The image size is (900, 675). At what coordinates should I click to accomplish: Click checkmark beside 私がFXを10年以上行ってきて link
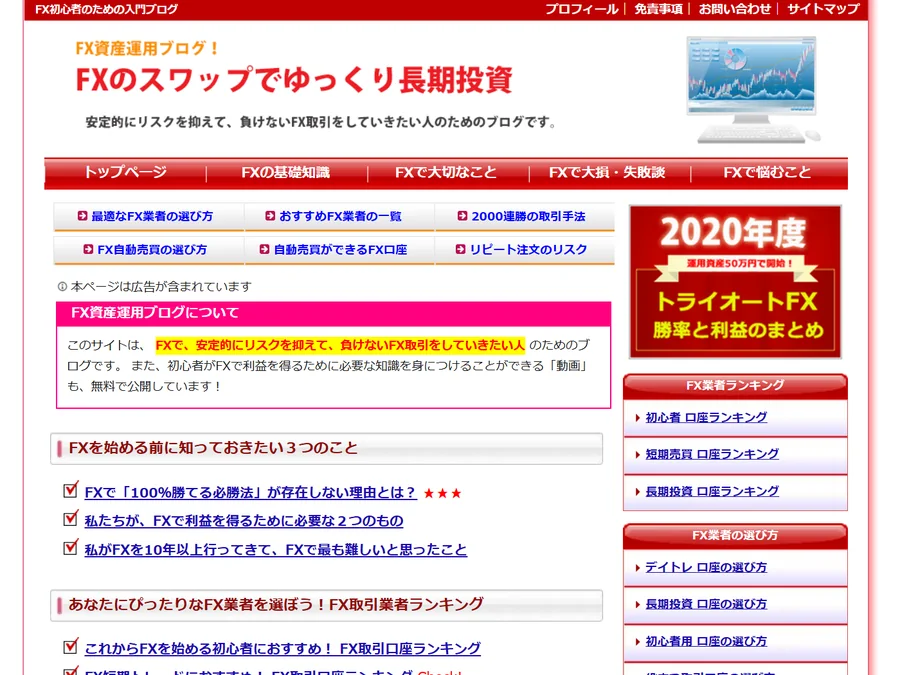tap(71, 548)
